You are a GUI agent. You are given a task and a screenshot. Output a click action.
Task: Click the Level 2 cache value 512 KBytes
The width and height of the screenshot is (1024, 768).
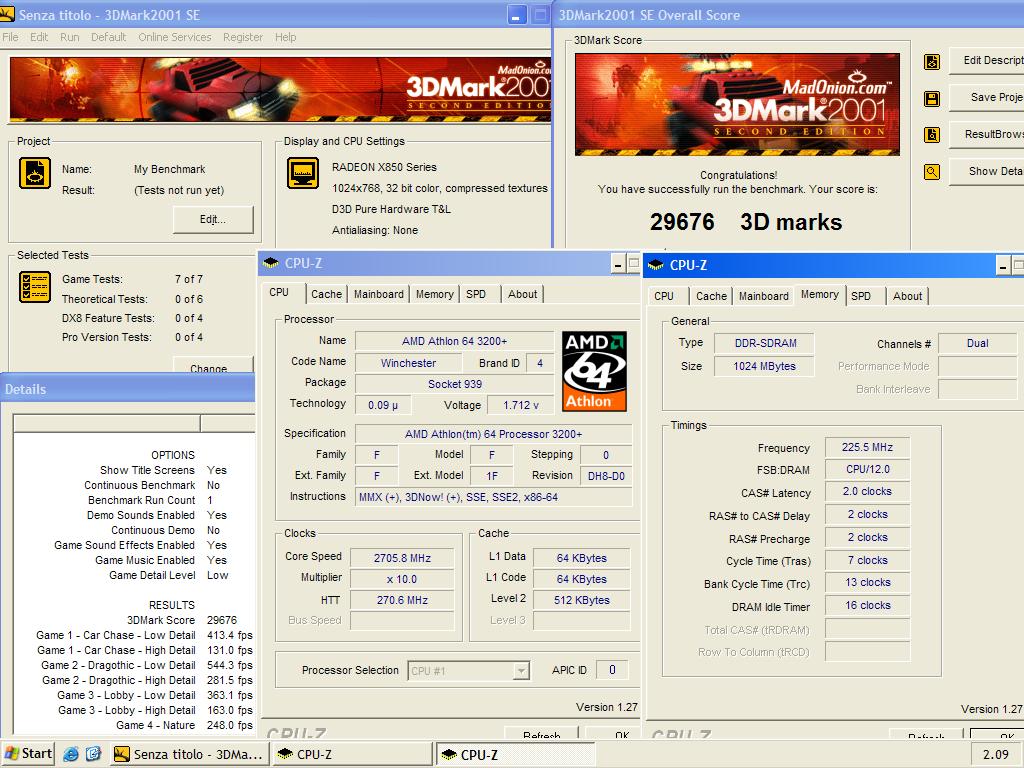[582, 600]
